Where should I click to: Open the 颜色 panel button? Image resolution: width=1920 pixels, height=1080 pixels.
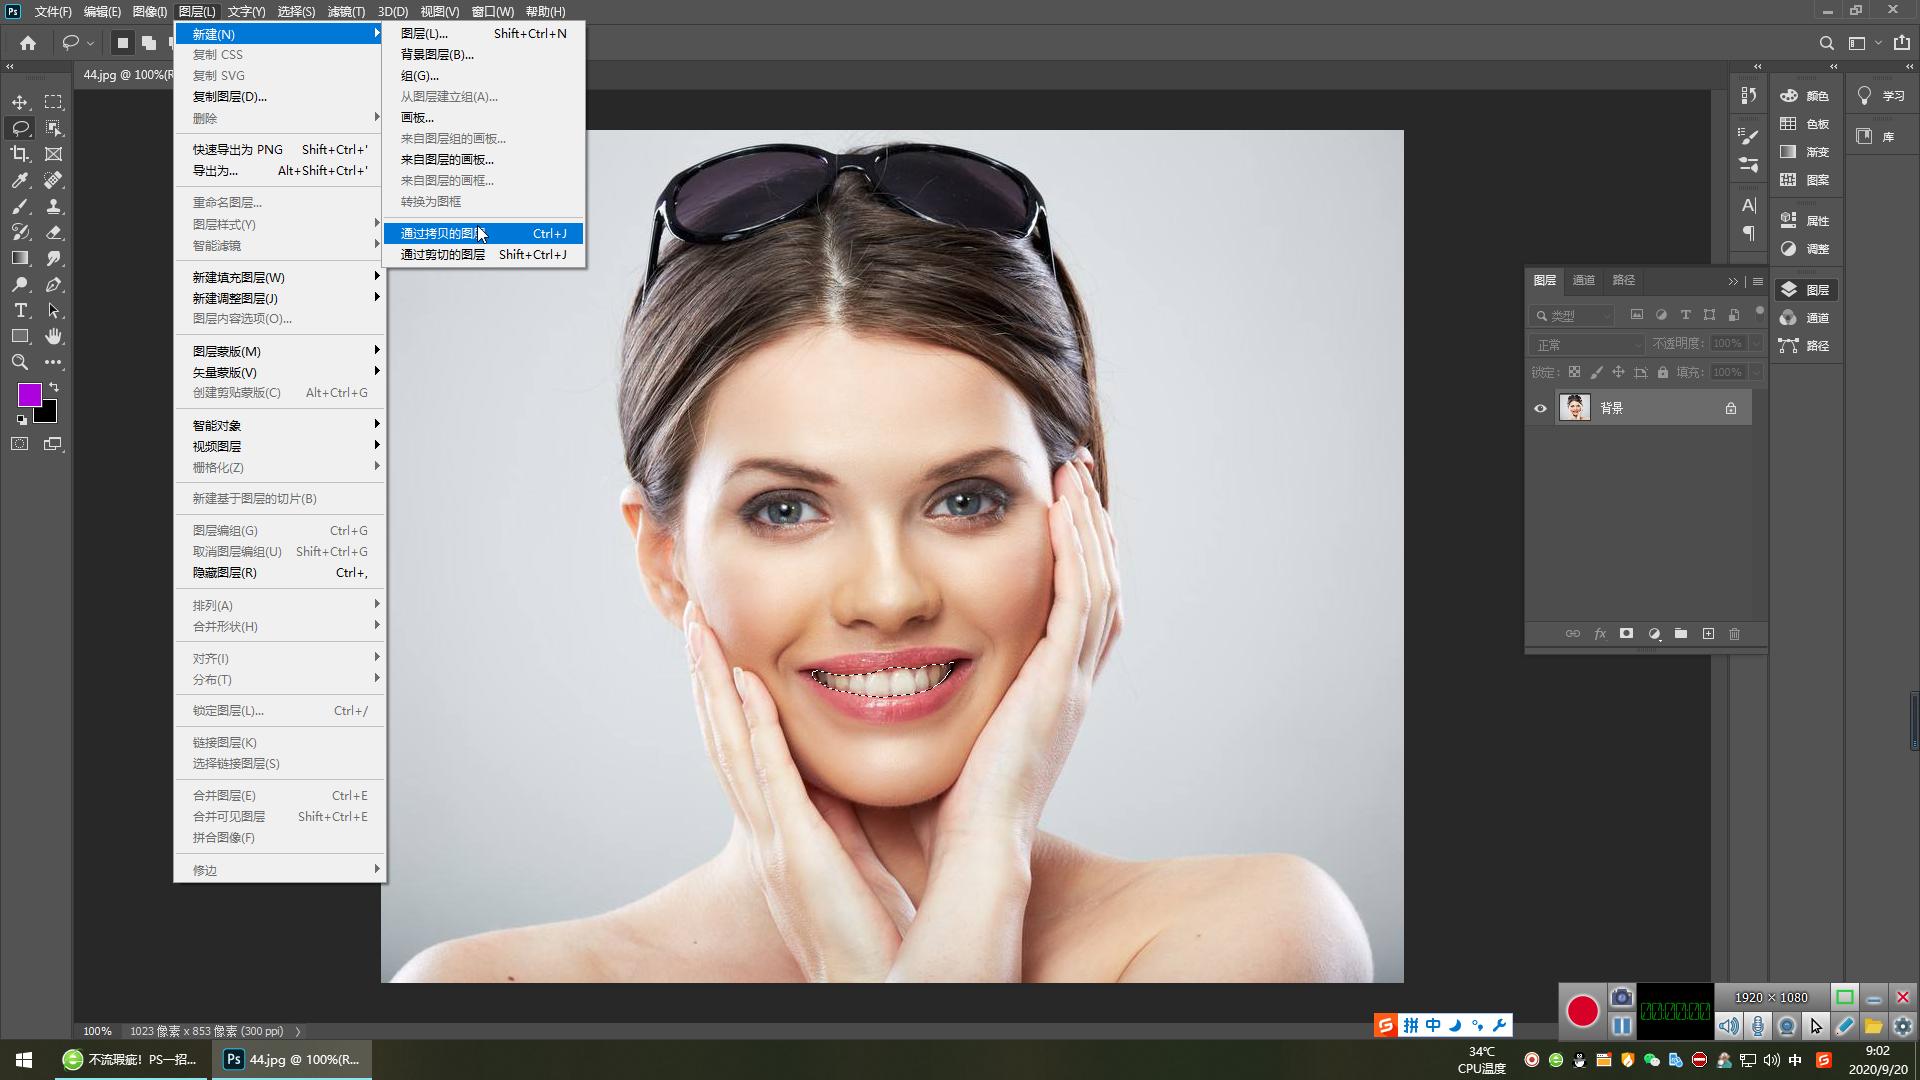(1805, 96)
